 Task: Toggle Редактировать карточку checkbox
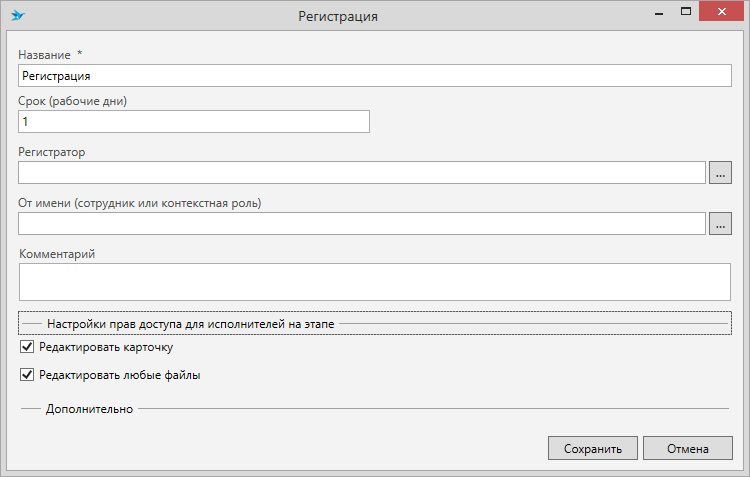pyautogui.click(x=27, y=348)
